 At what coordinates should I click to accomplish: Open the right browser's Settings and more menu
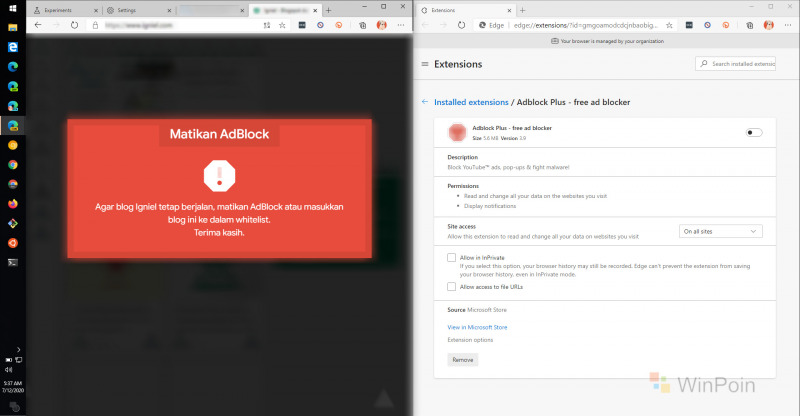point(788,25)
